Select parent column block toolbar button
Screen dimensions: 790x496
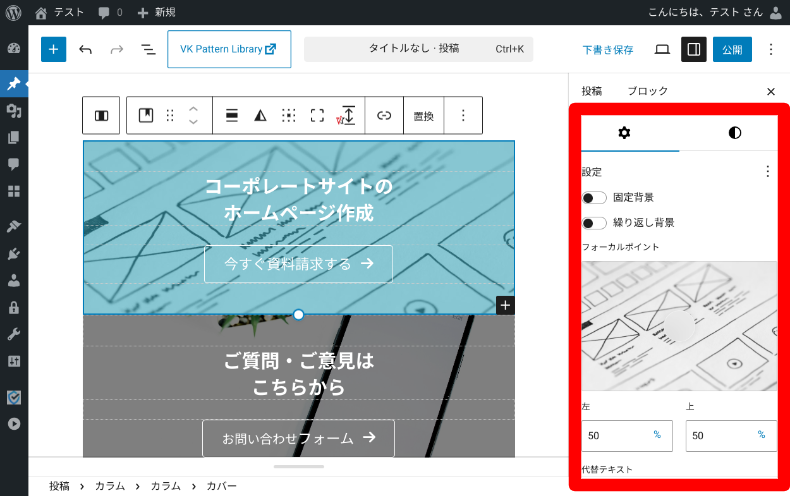[101, 116]
